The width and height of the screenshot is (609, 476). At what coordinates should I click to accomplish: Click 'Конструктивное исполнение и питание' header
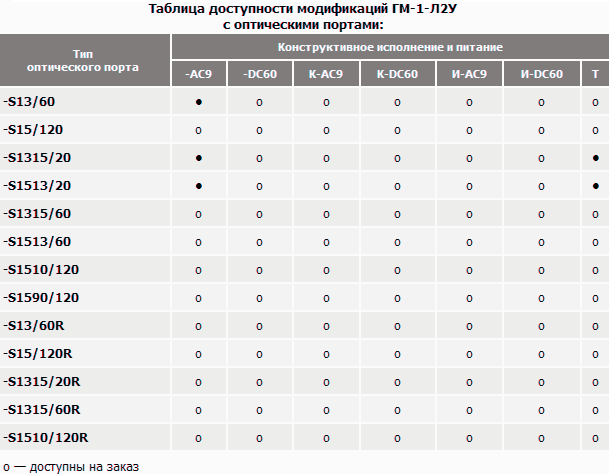tap(390, 47)
